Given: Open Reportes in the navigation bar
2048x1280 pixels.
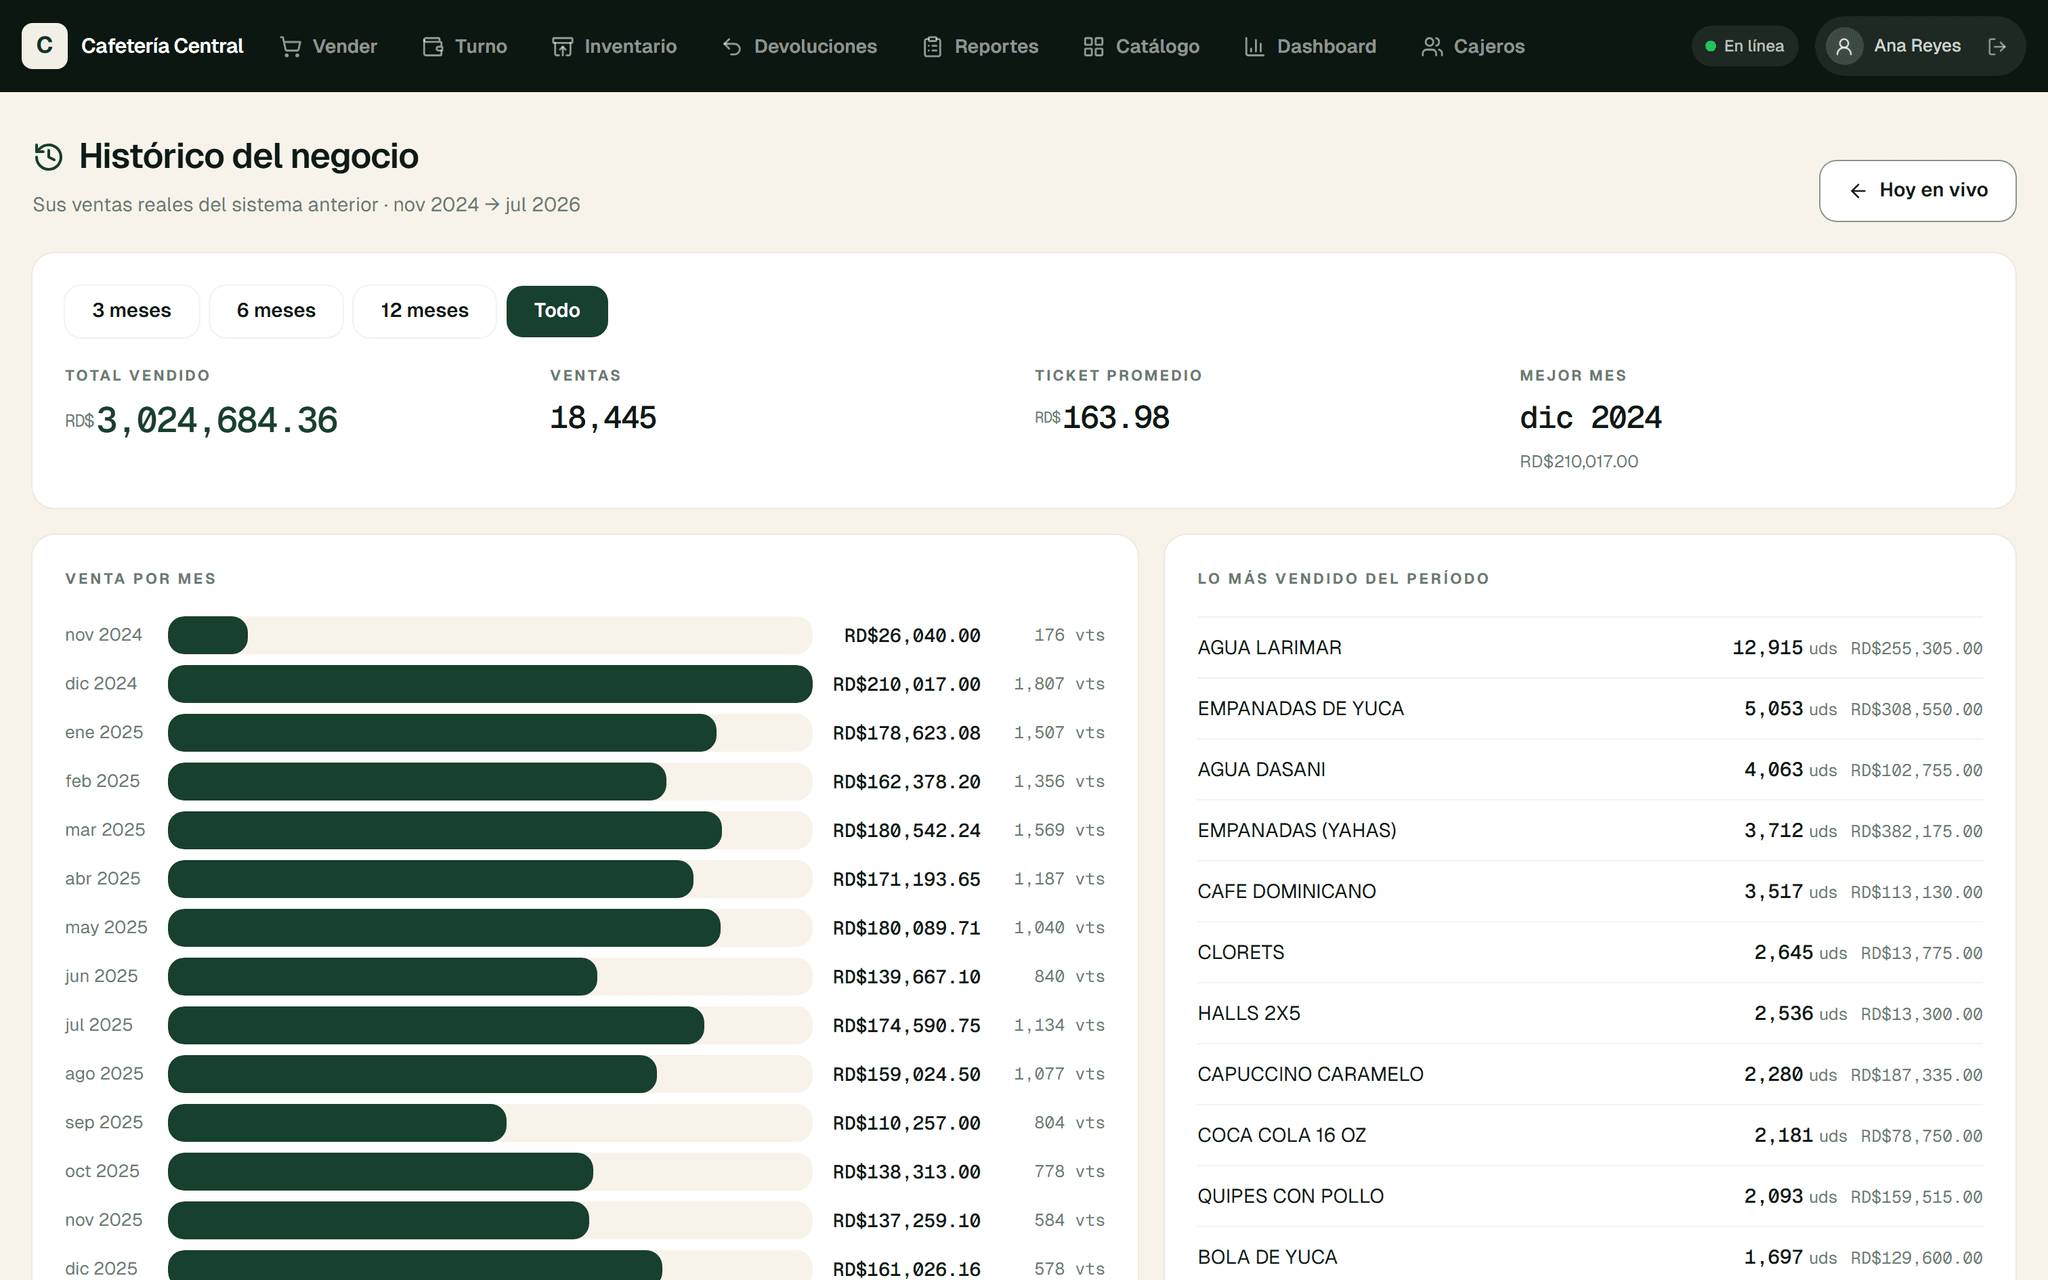Looking at the screenshot, I should click(x=981, y=47).
